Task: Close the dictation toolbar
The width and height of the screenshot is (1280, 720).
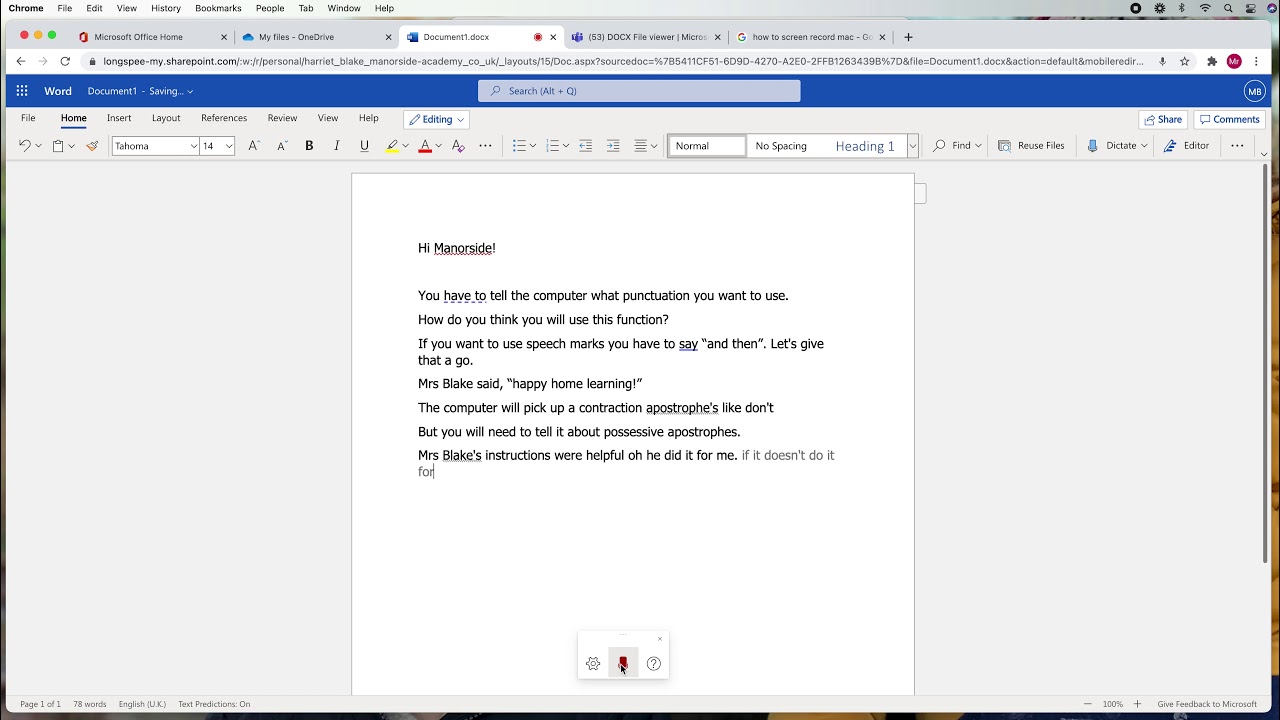Action: pos(660,639)
